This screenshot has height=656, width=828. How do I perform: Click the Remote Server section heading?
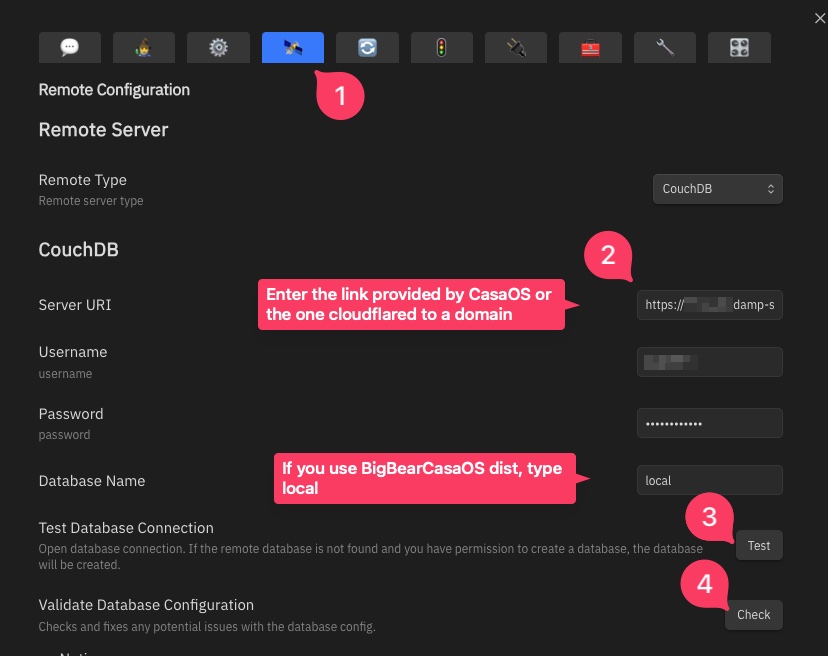(x=104, y=130)
